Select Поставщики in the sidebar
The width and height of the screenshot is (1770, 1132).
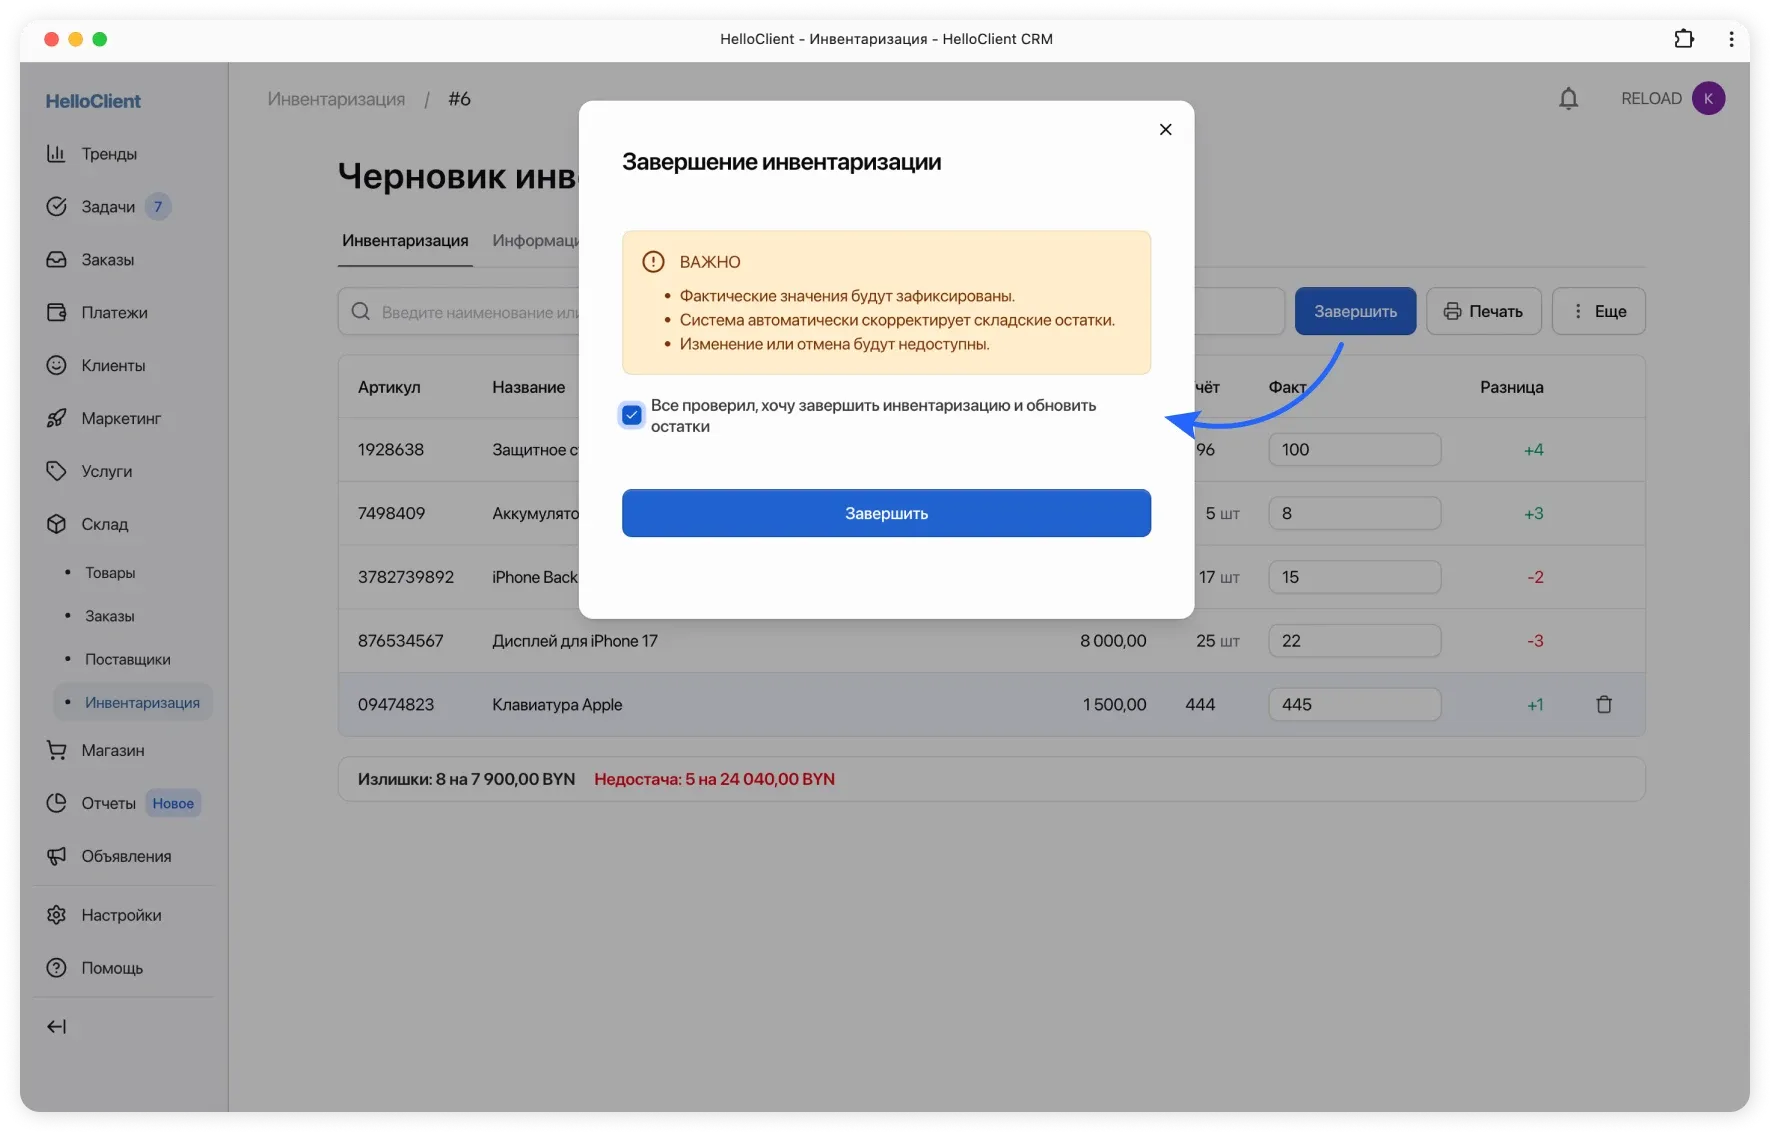click(128, 659)
